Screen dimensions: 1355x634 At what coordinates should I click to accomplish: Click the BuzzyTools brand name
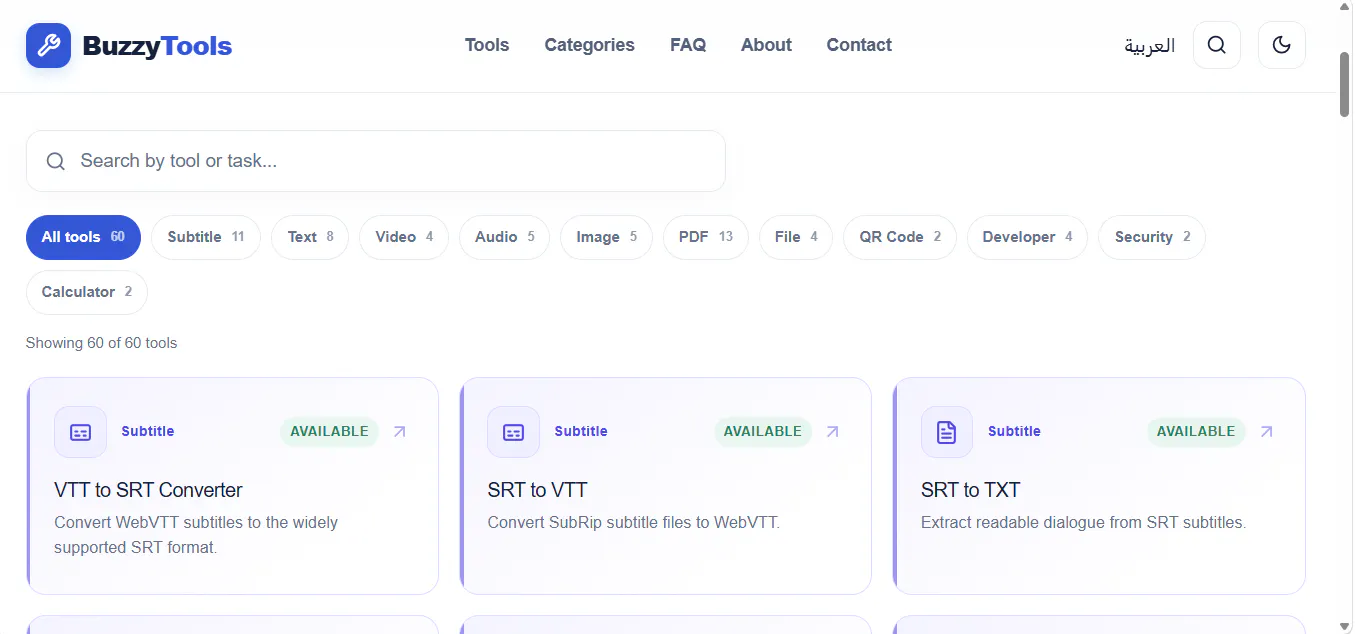coord(157,46)
